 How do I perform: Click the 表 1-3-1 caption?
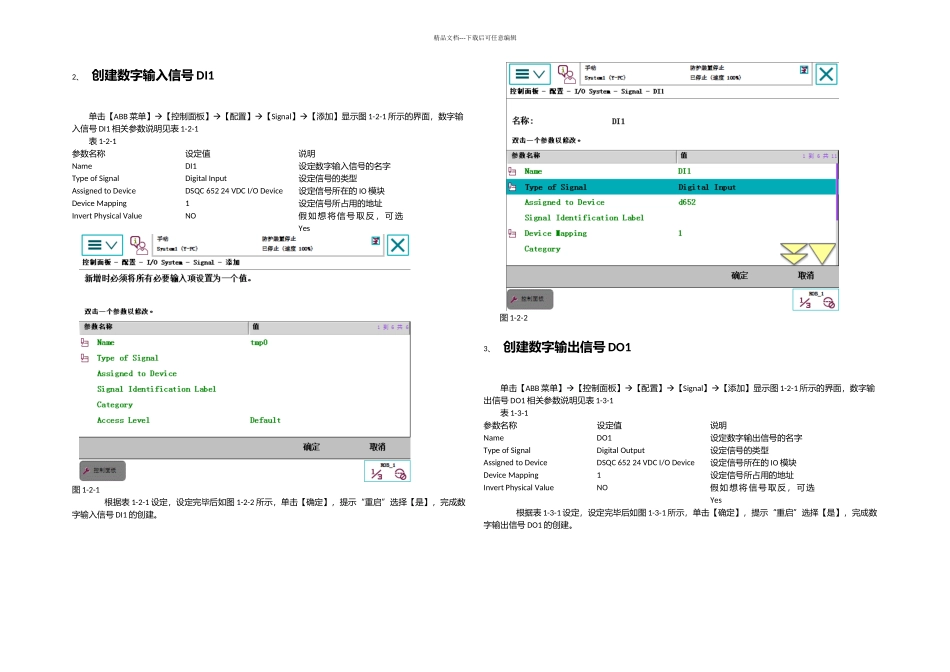pos(514,413)
